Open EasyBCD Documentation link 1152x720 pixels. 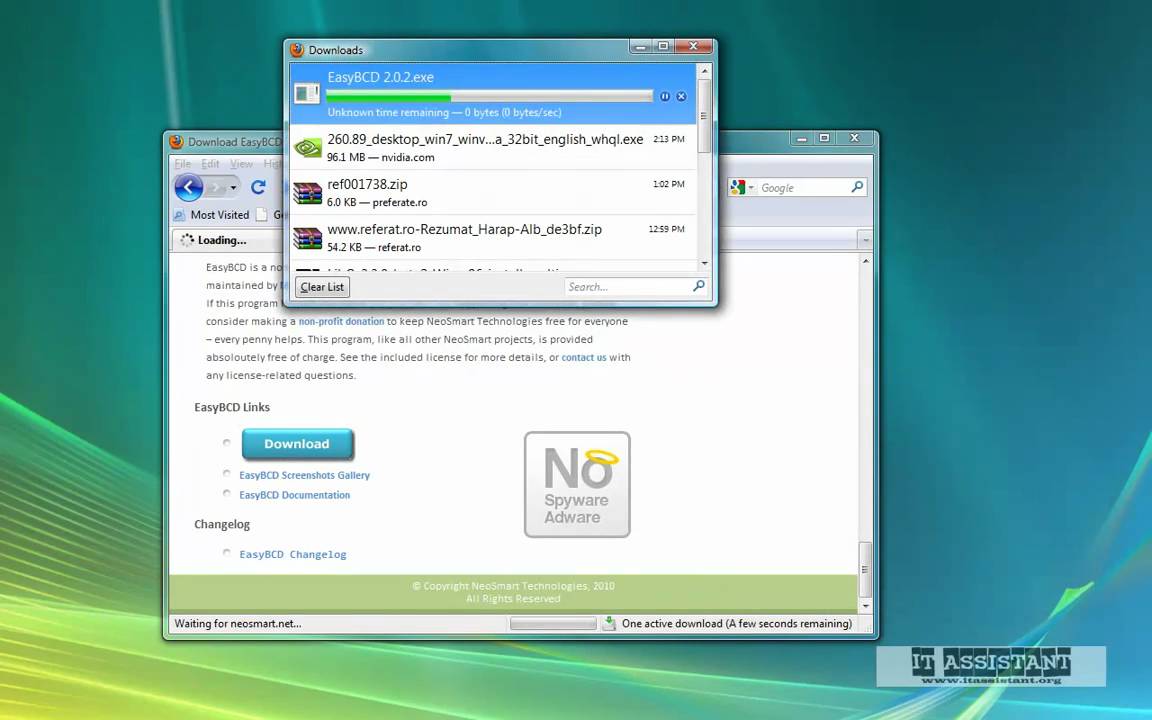(x=295, y=495)
